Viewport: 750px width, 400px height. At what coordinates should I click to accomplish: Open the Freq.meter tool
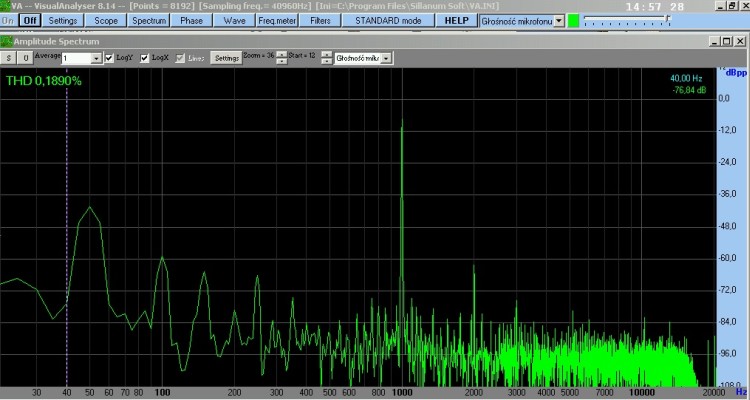coord(277,21)
